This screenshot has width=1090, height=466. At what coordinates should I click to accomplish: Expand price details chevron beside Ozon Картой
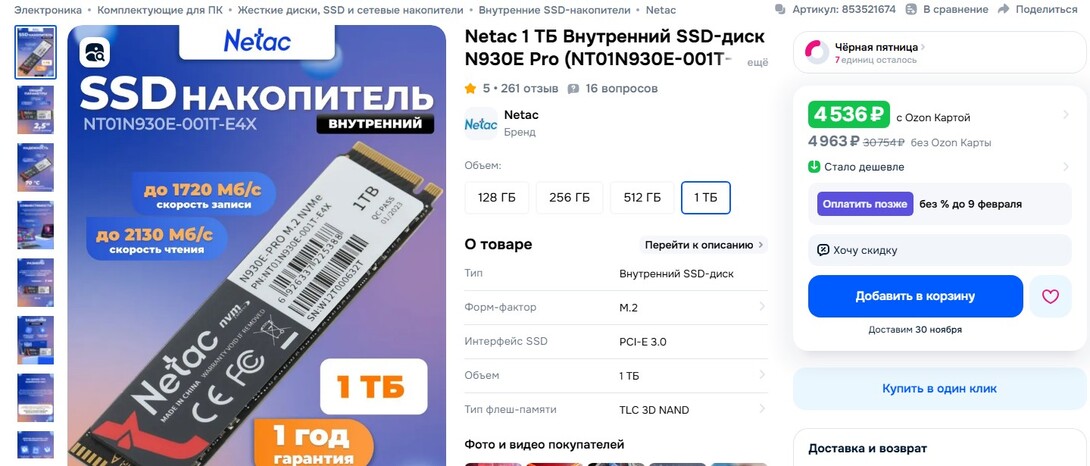1066,115
